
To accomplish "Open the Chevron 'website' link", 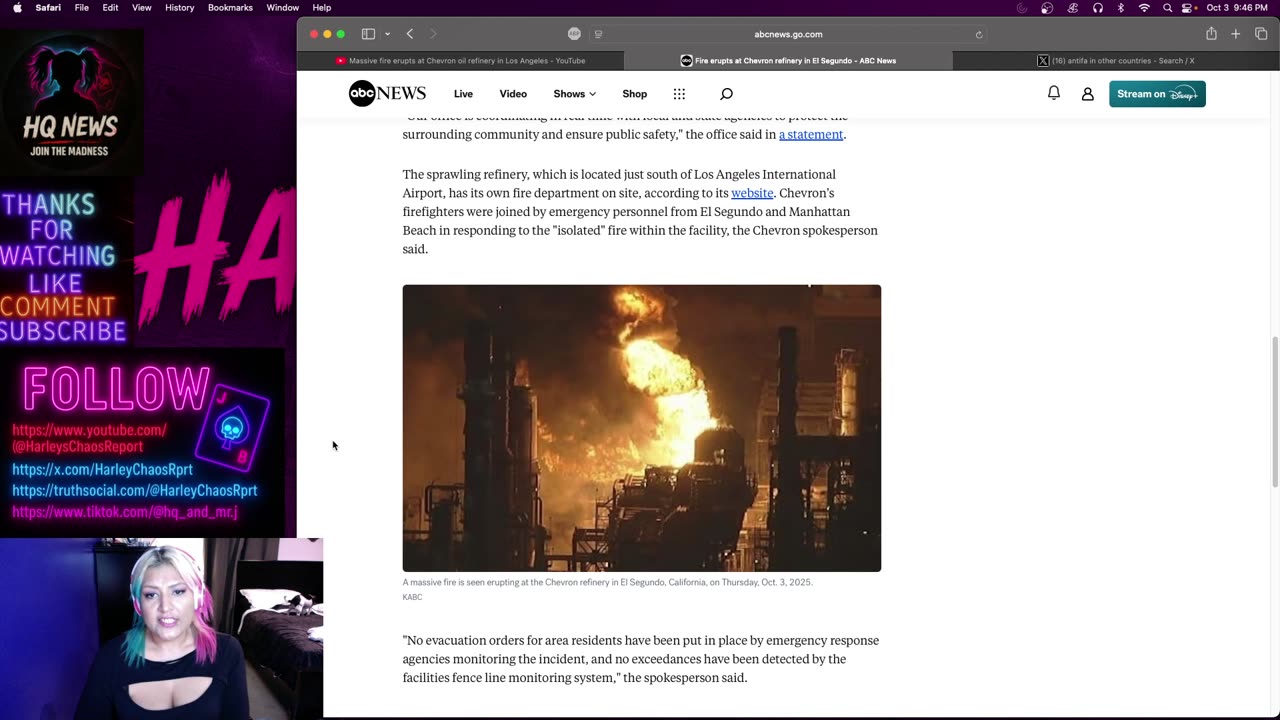I will [x=752, y=193].
